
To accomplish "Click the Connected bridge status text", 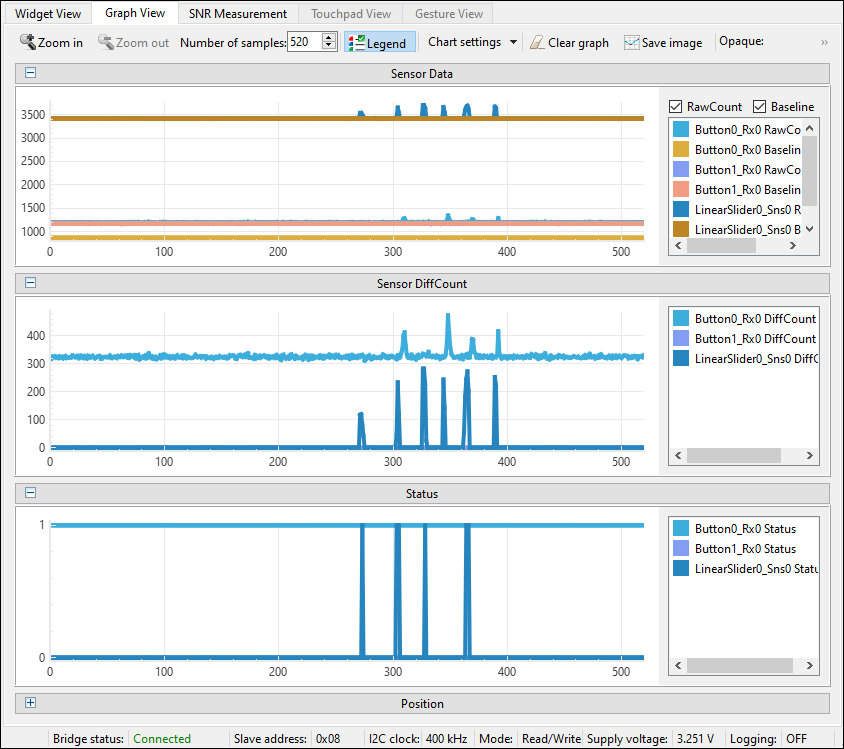I will tap(162, 739).
